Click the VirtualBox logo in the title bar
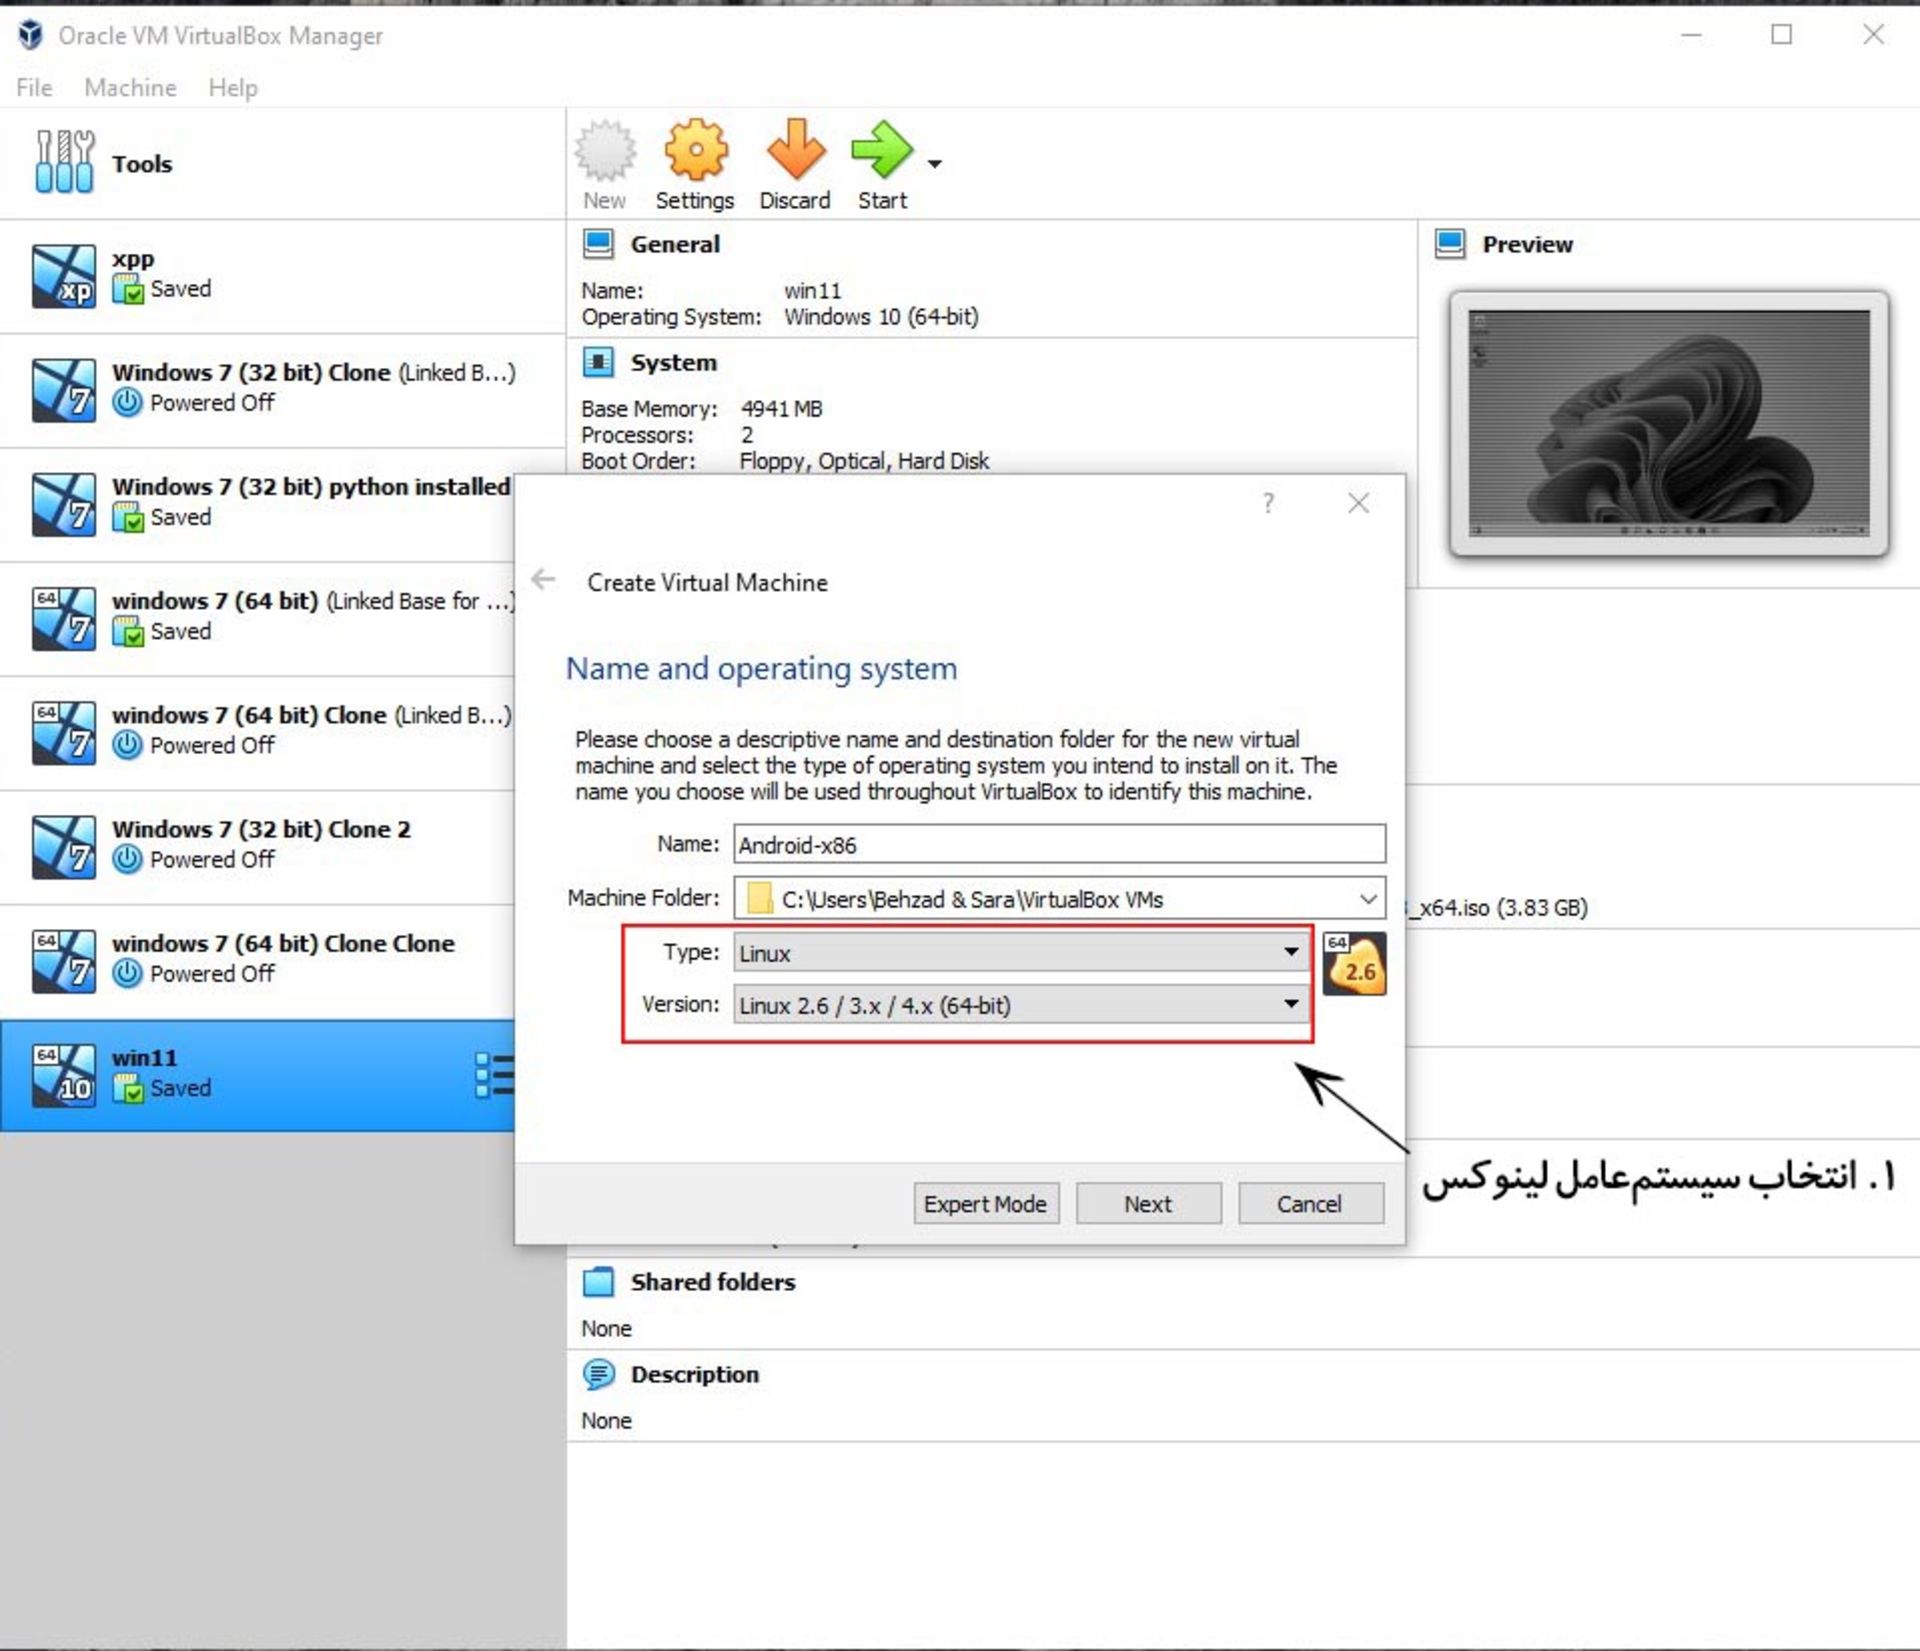This screenshot has width=1920, height=1651. (30, 35)
